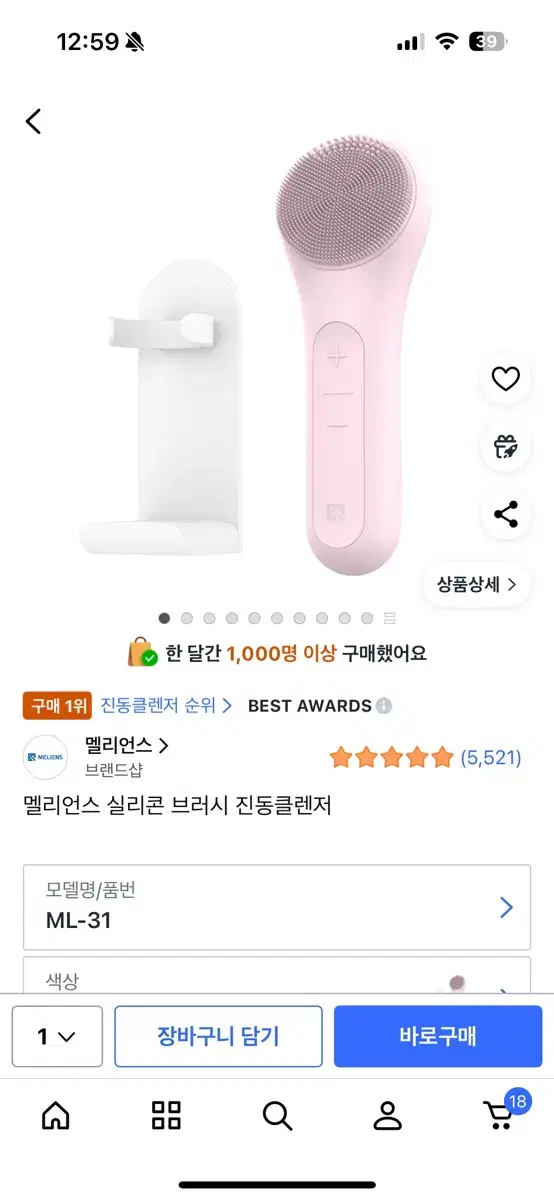Open the my page profile icon
The height and width of the screenshot is (1200, 554).
coord(387,1115)
